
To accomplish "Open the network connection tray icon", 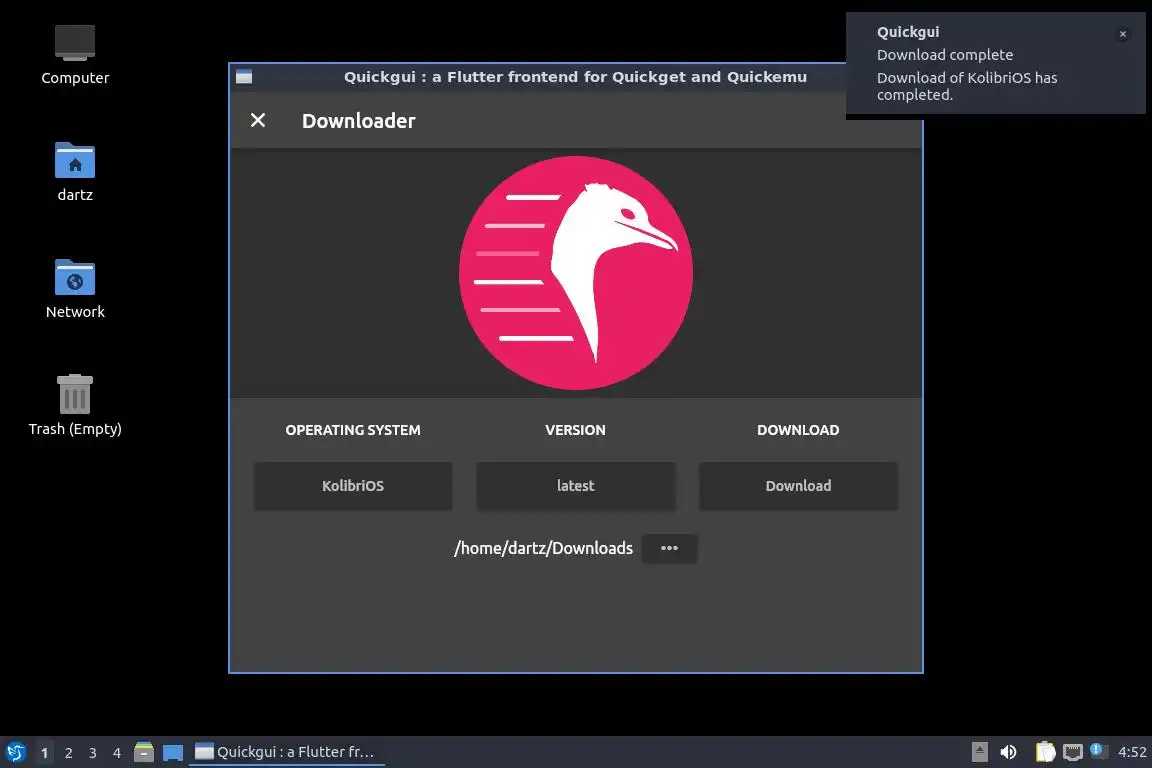I will [x=1073, y=752].
